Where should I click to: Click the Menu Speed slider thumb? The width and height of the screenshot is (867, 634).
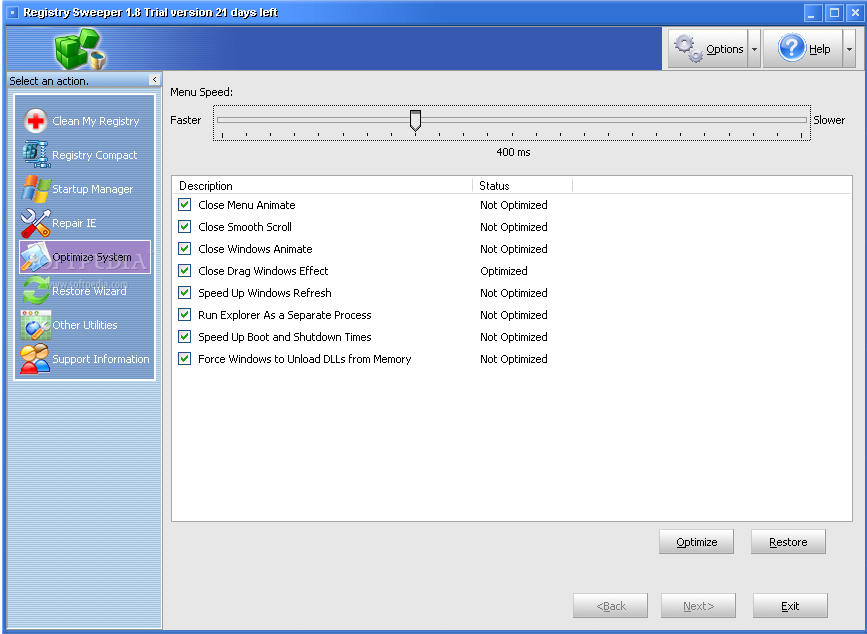[415, 120]
